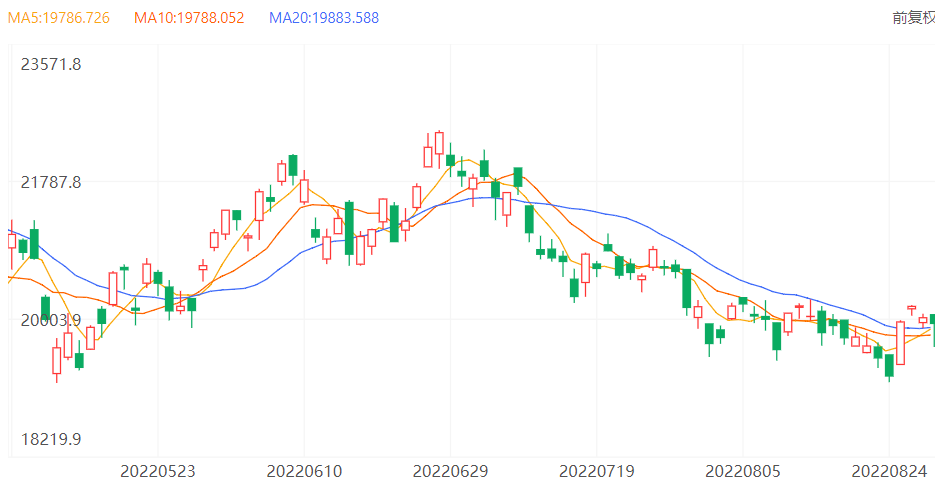The width and height of the screenshot is (935, 487).
Task: Click the MA10 legend value in red
Action: (189, 18)
